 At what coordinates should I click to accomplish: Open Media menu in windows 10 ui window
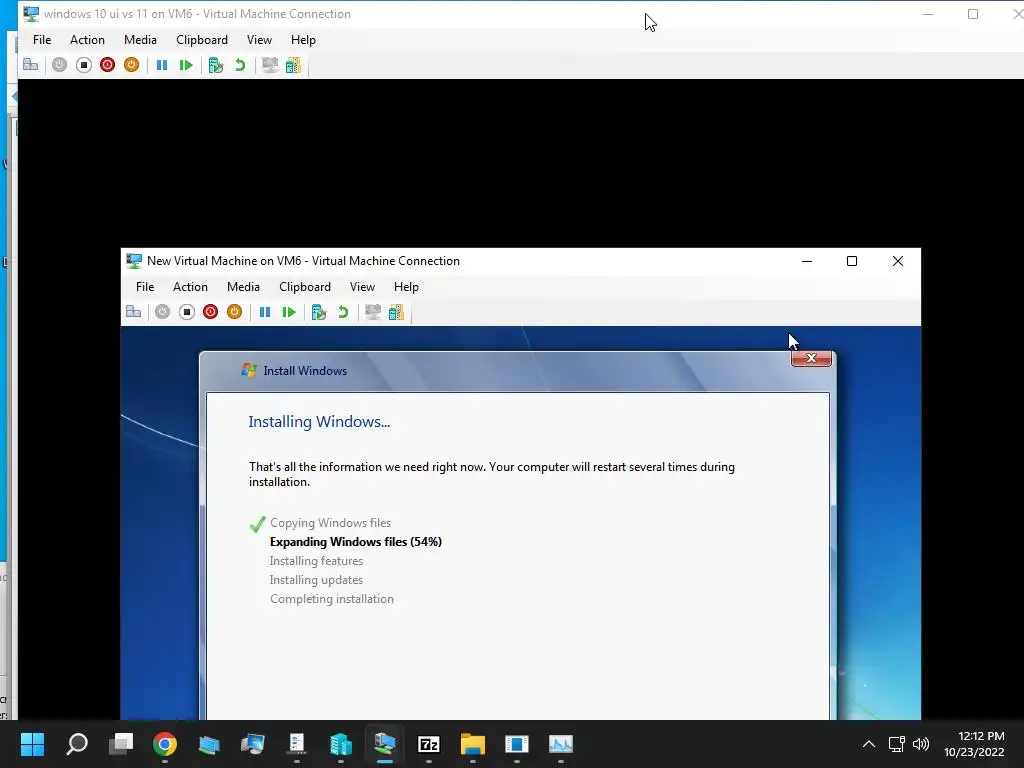[140, 40]
